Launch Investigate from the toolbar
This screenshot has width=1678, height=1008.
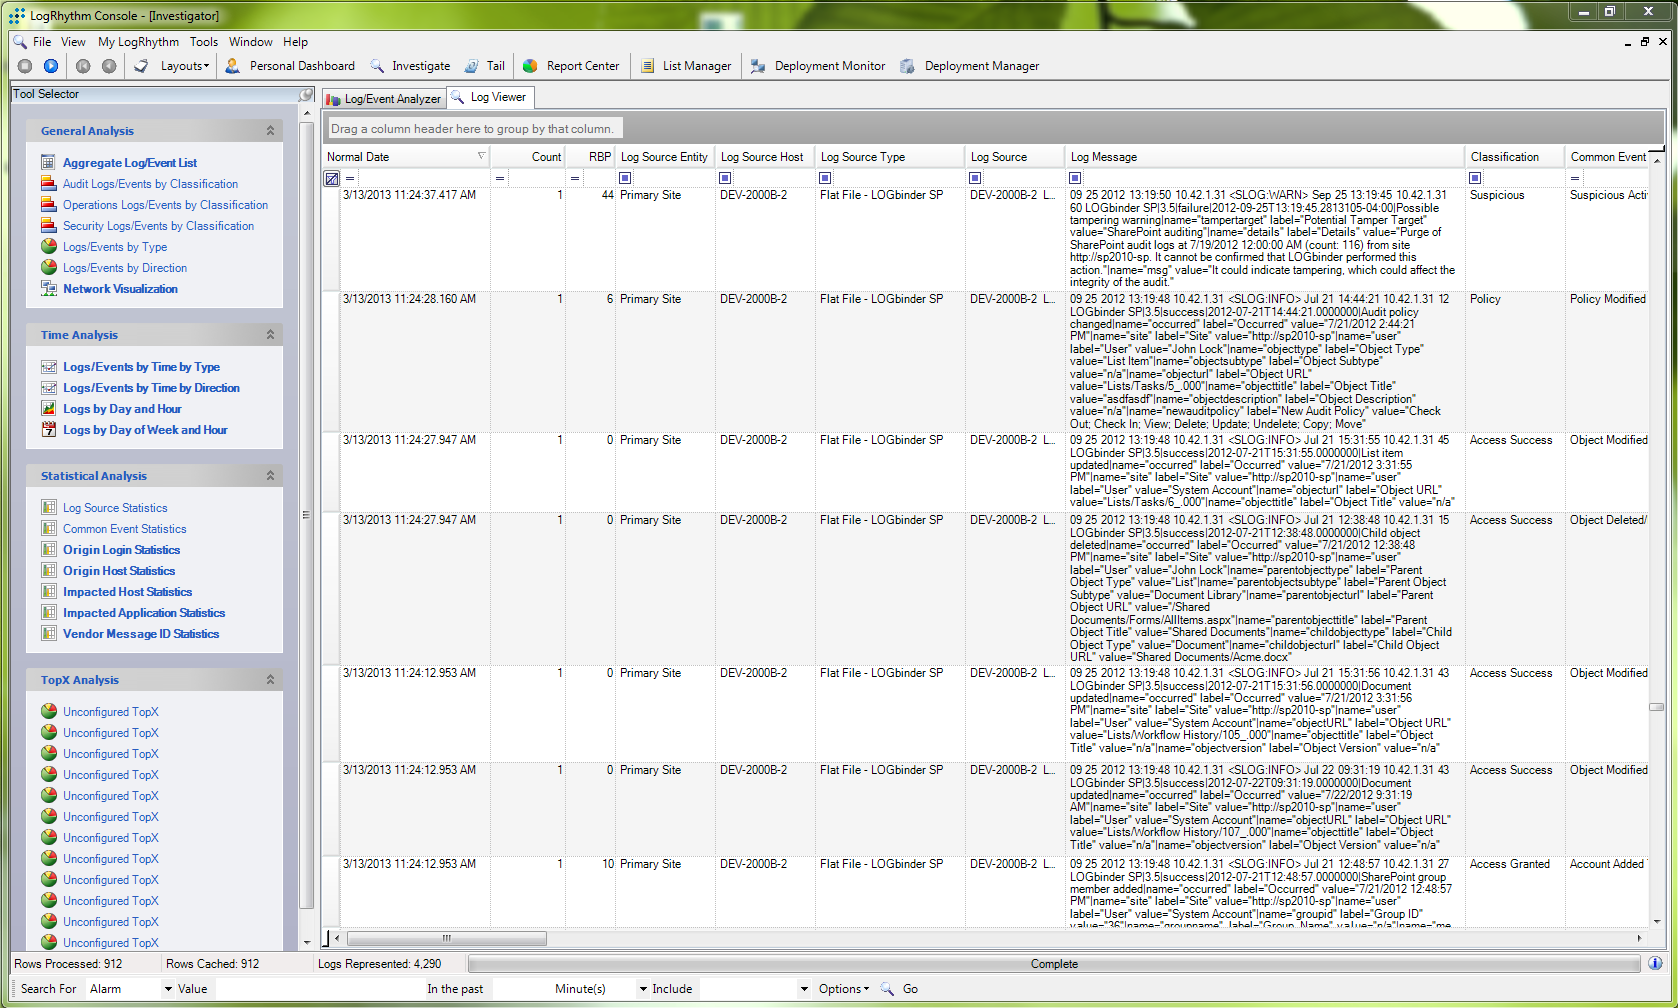tap(410, 66)
